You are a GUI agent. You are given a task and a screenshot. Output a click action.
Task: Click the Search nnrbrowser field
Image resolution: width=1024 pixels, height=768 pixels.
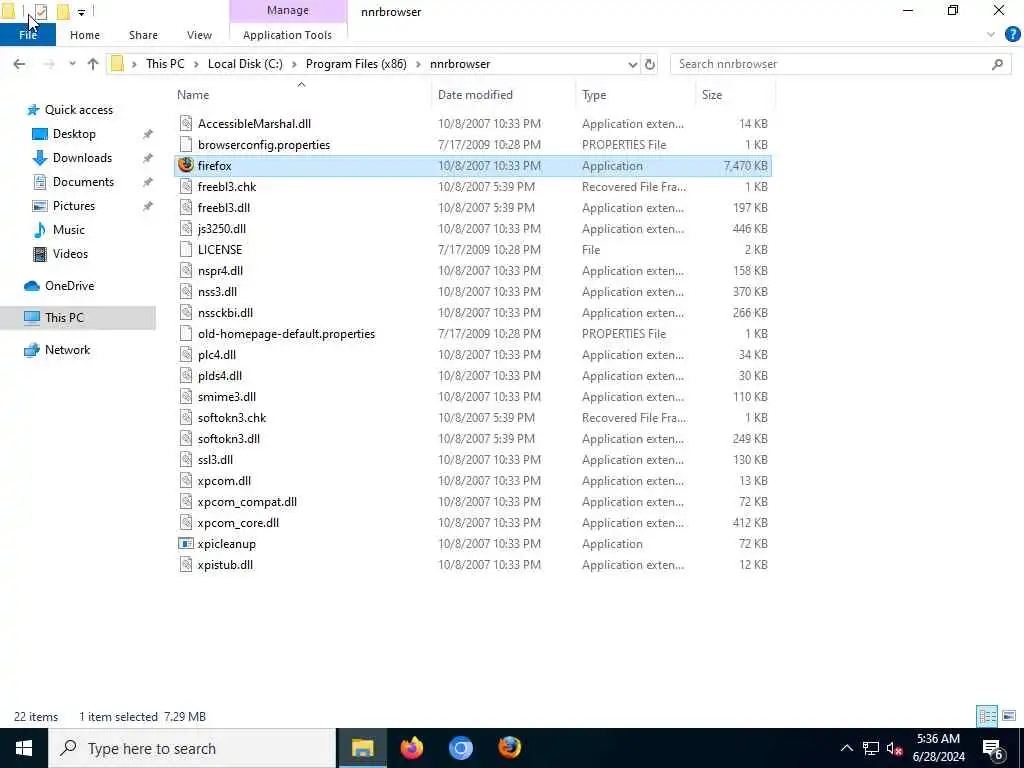[839, 64]
